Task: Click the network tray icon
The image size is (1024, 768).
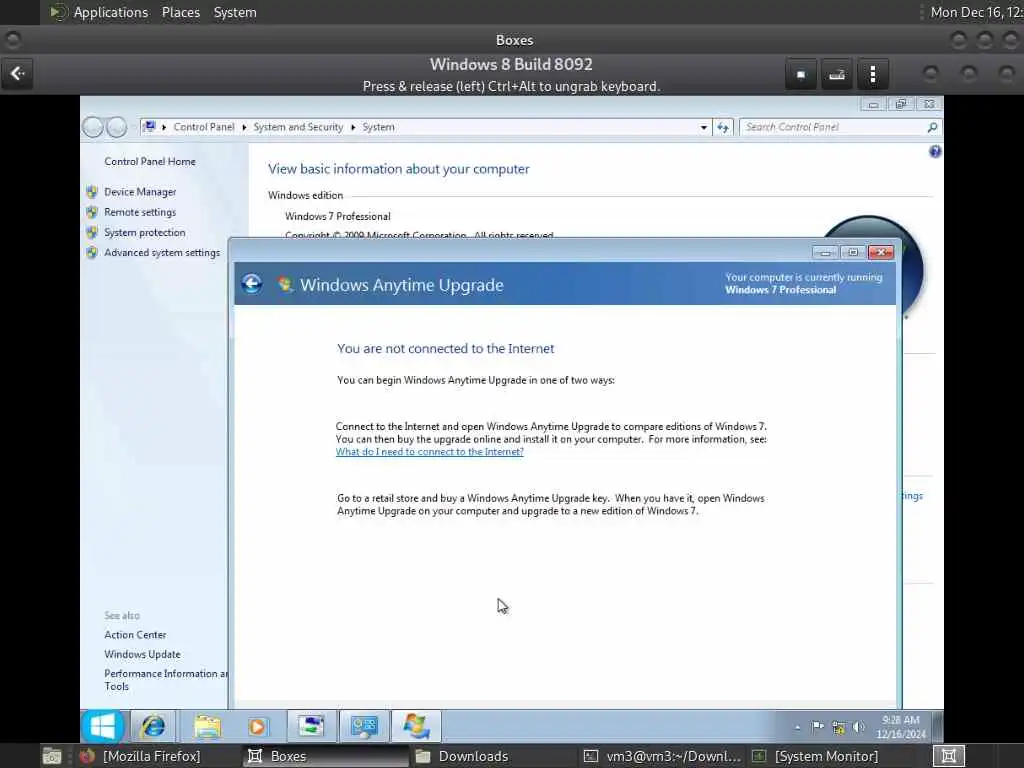Action: (x=839, y=727)
